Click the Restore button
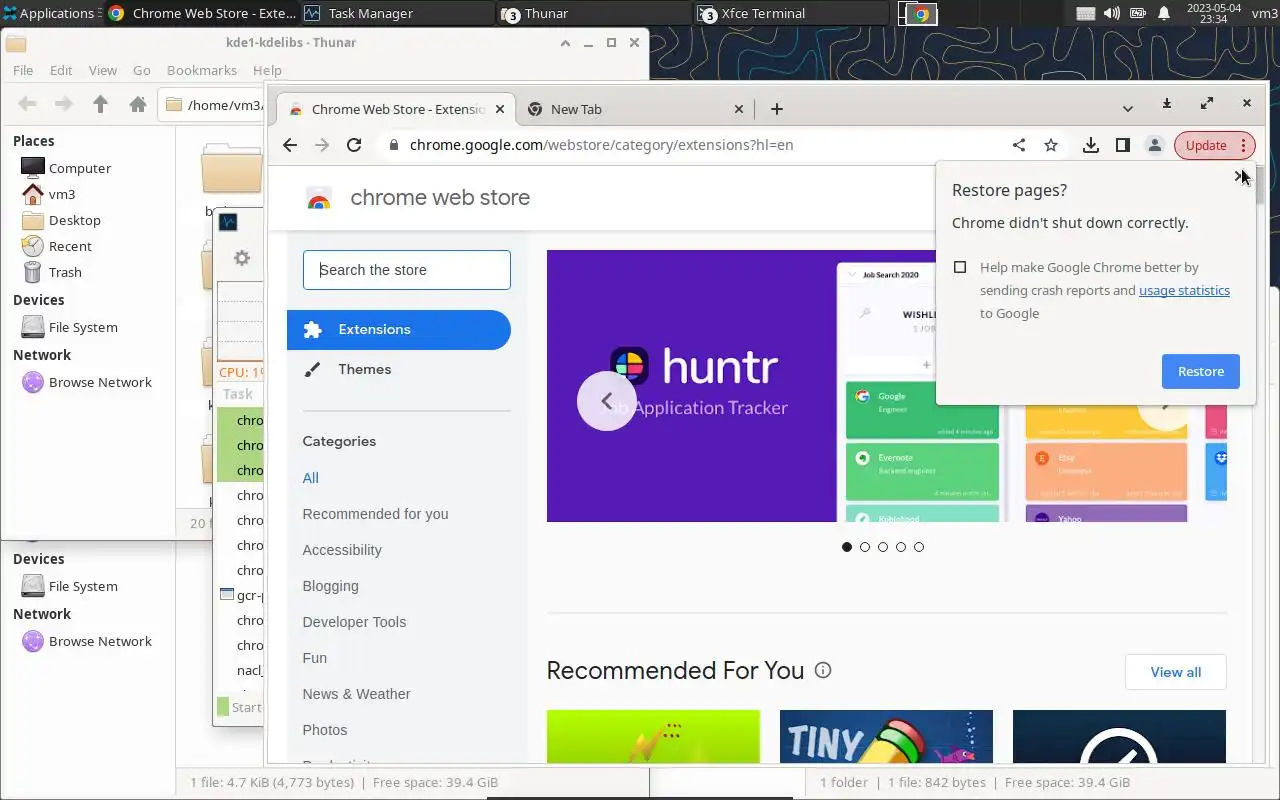Viewport: 1280px width, 800px height. coord(1201,371)
